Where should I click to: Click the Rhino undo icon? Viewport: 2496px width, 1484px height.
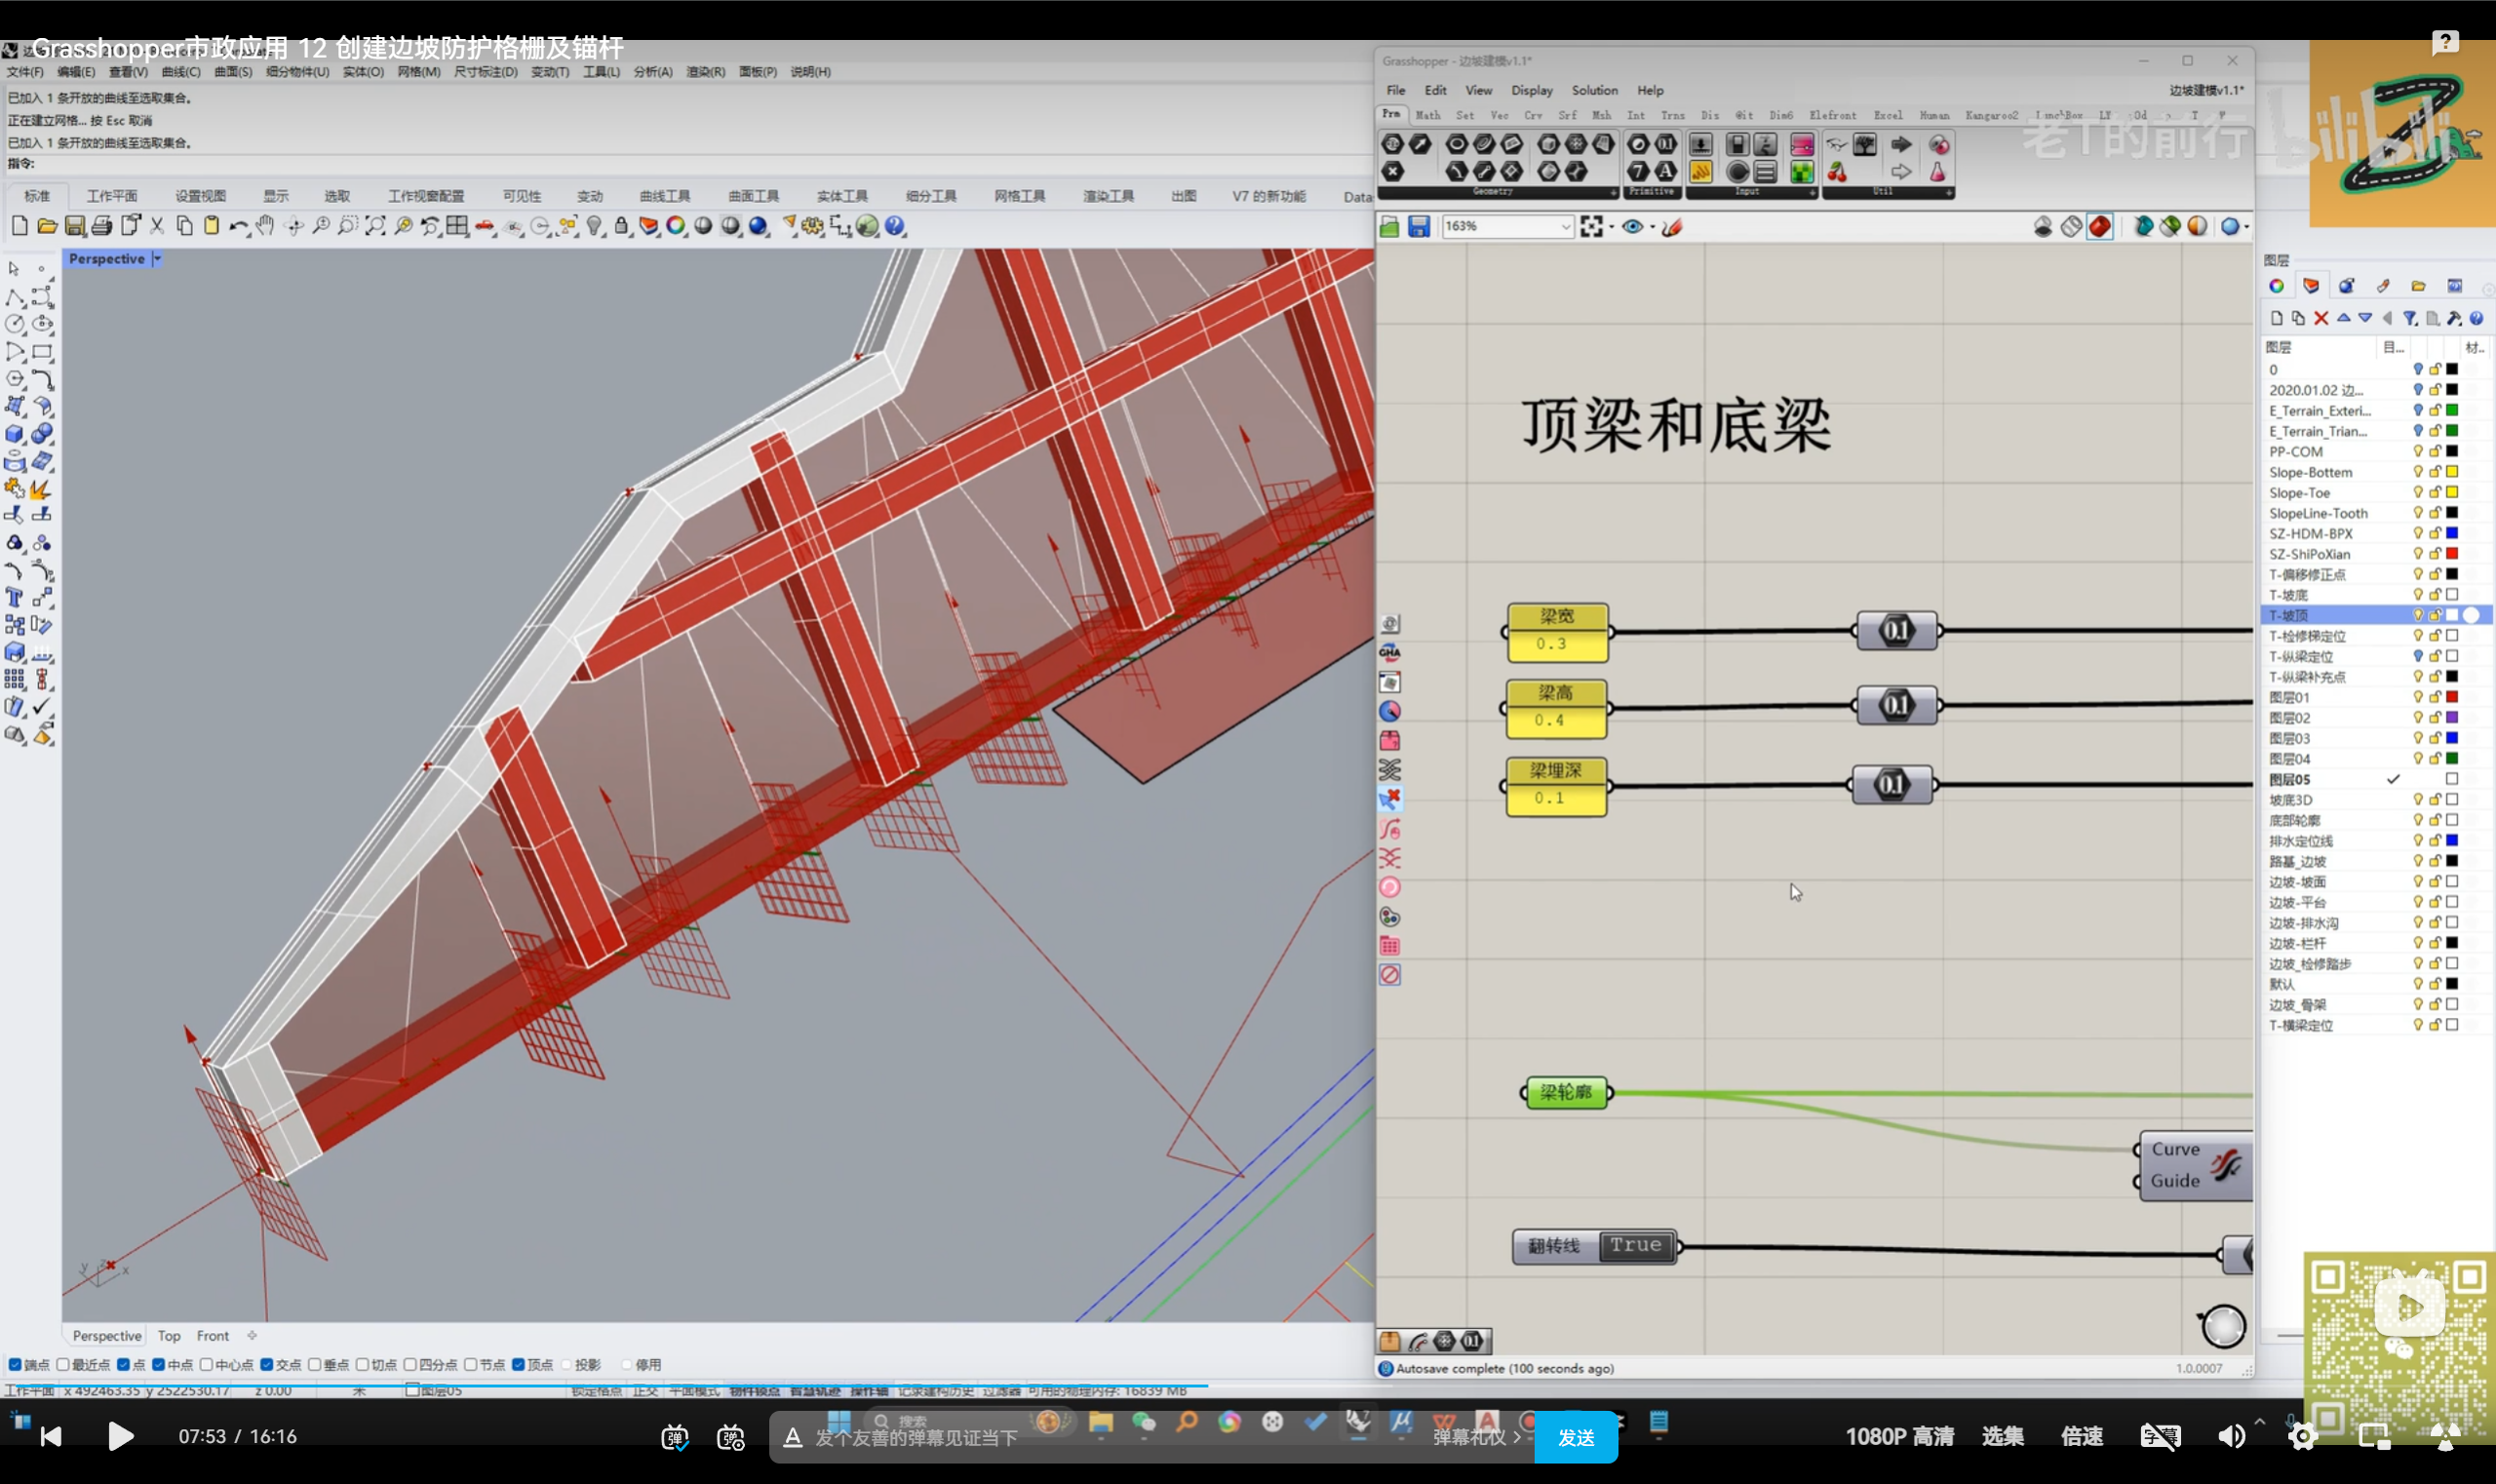[237, 226]
